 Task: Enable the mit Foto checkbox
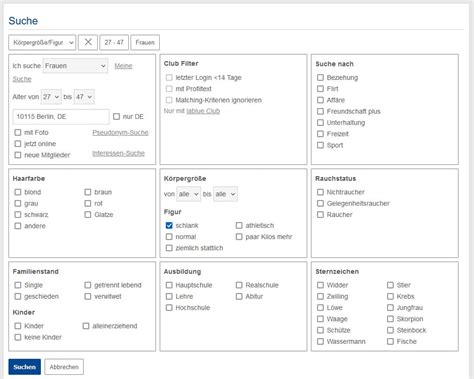pos(18,133)
